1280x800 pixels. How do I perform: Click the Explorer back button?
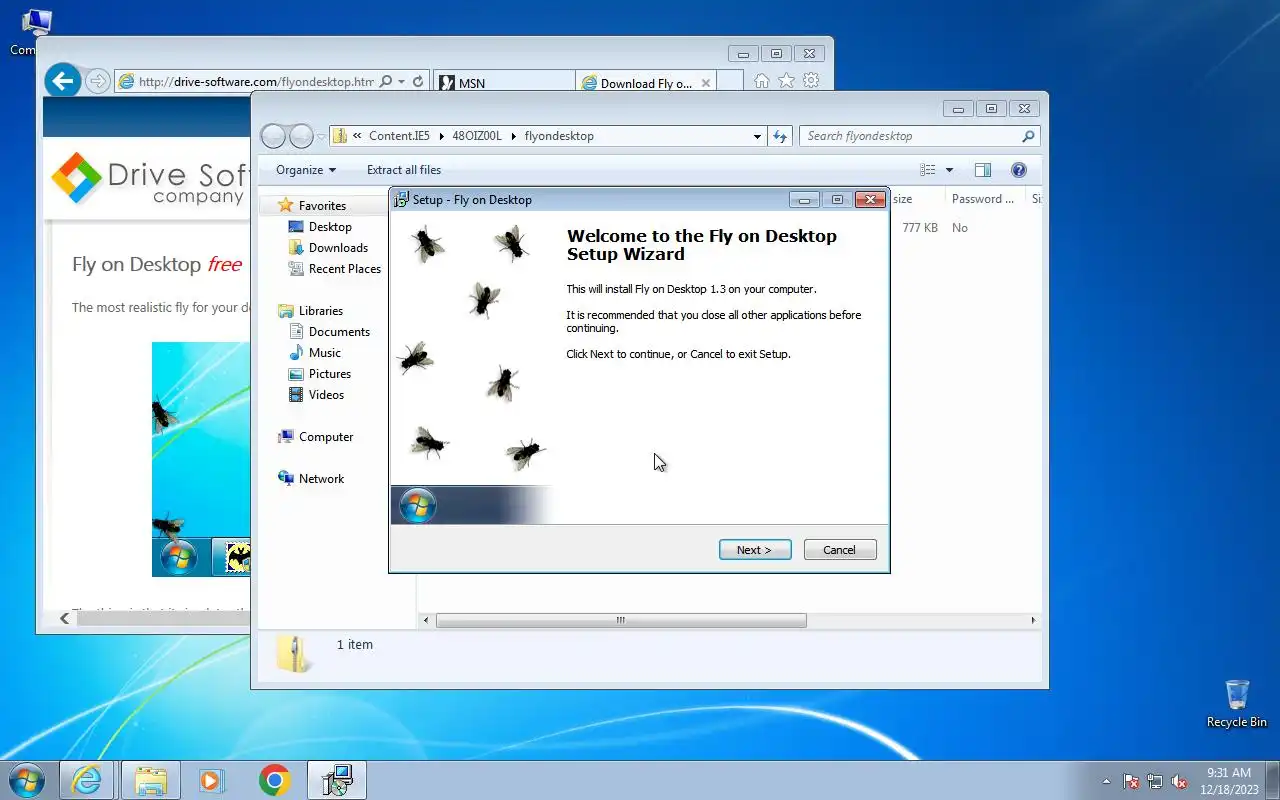273,136
